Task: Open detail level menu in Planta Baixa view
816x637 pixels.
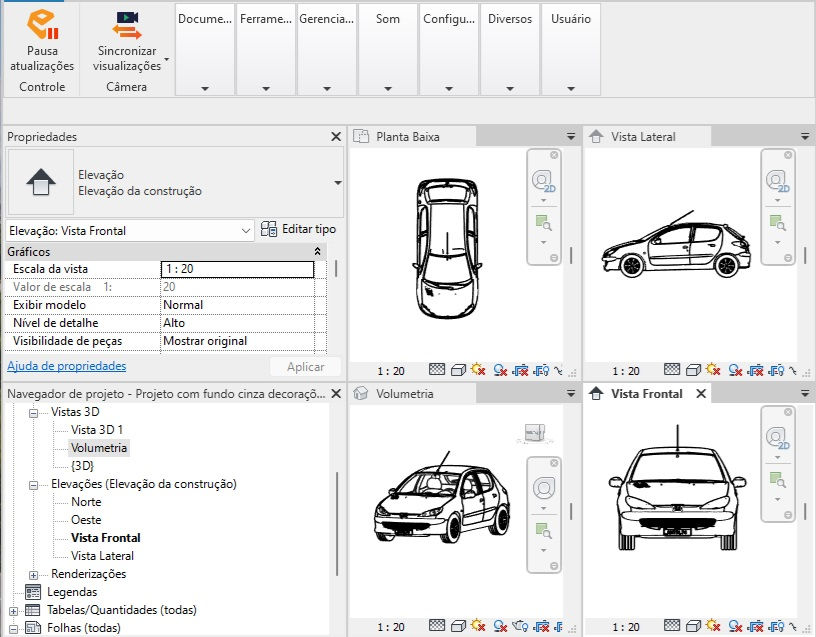Action: pos(437,370)
